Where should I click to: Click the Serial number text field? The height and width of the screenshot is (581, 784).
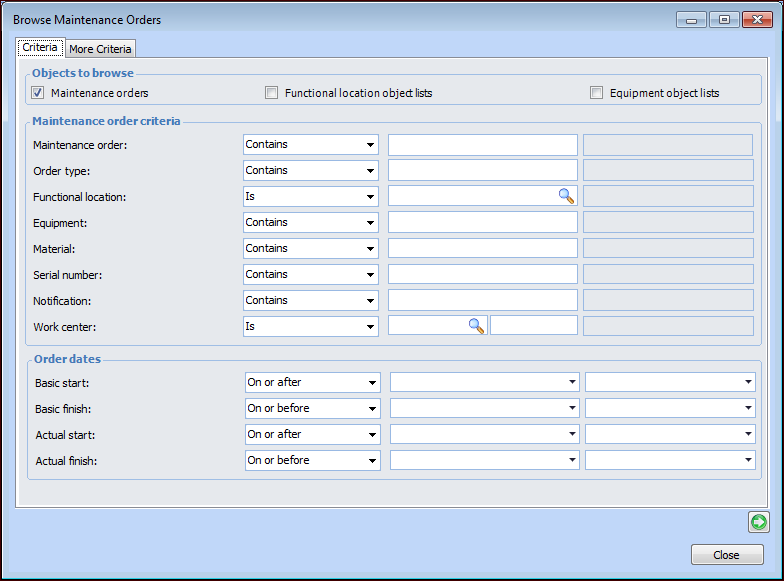coord(482,275)
